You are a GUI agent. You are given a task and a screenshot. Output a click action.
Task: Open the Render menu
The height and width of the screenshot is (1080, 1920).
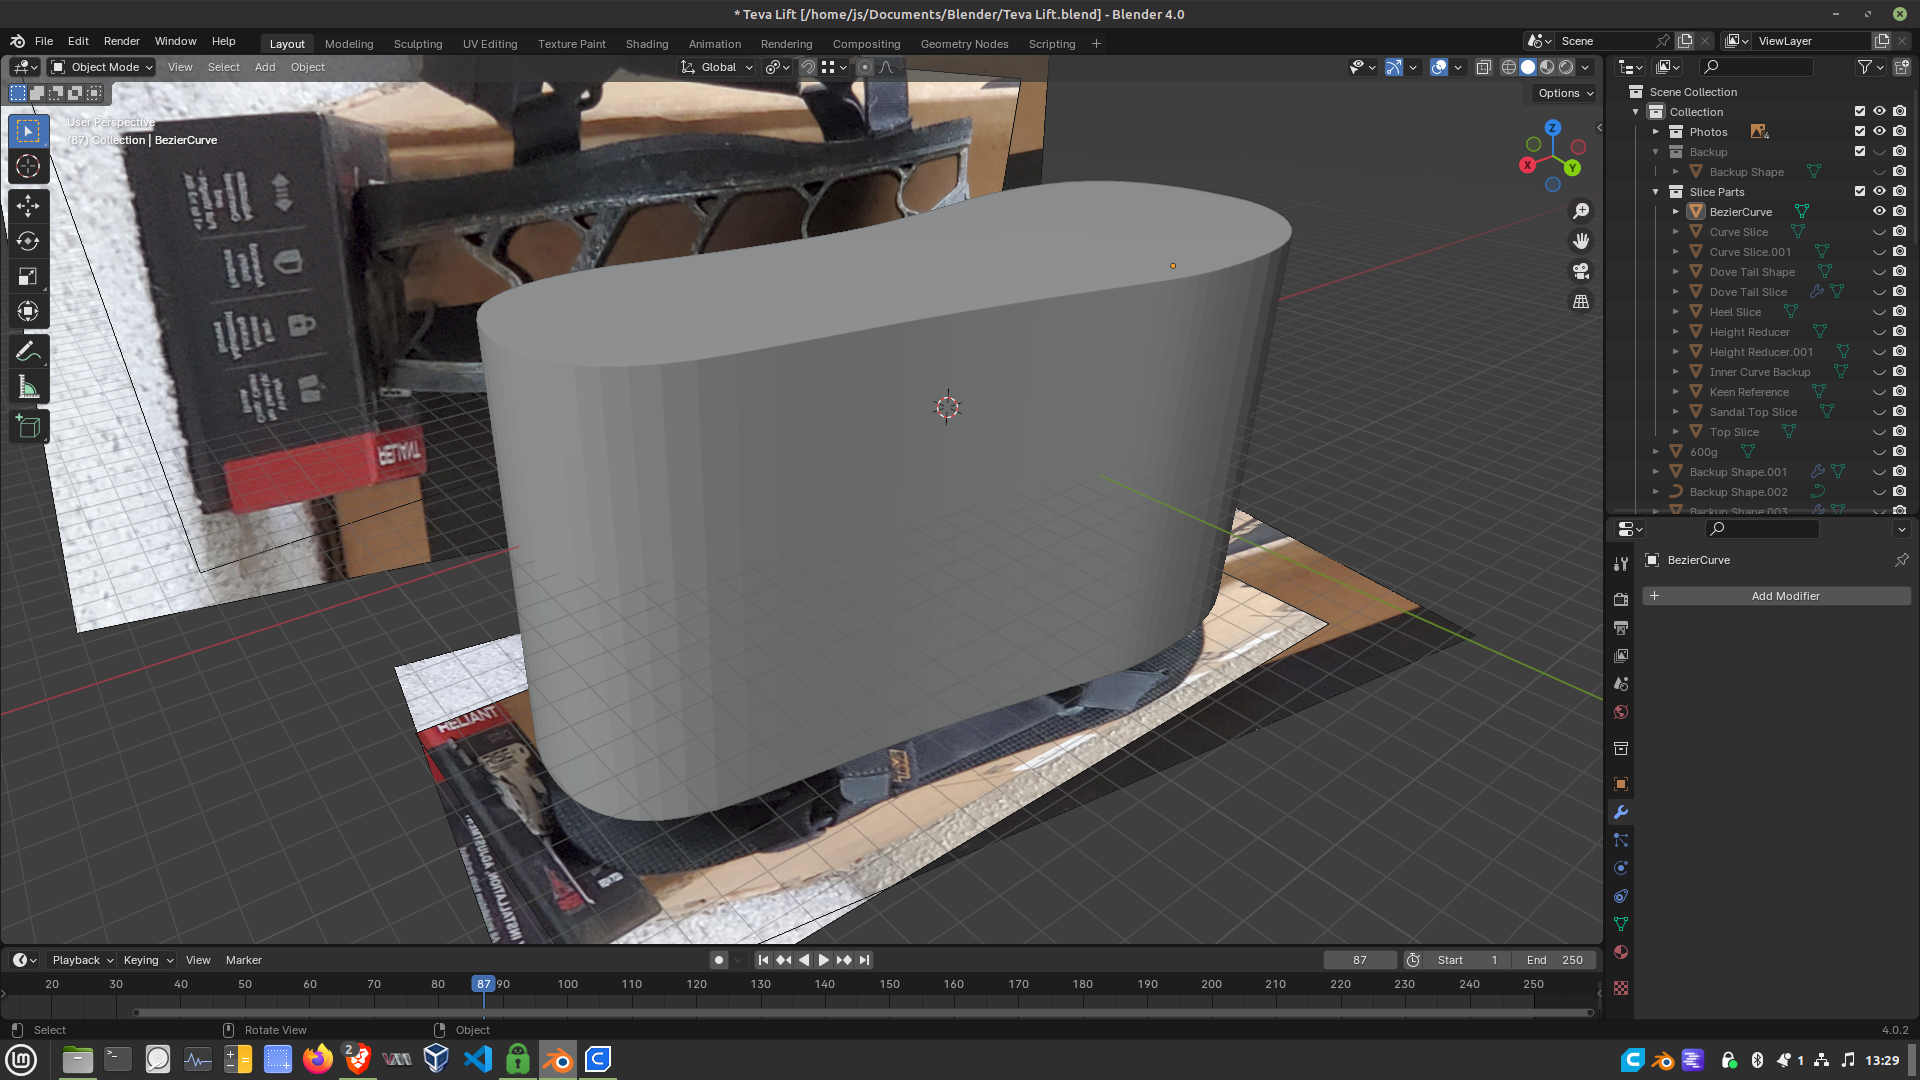coord(121,41)
